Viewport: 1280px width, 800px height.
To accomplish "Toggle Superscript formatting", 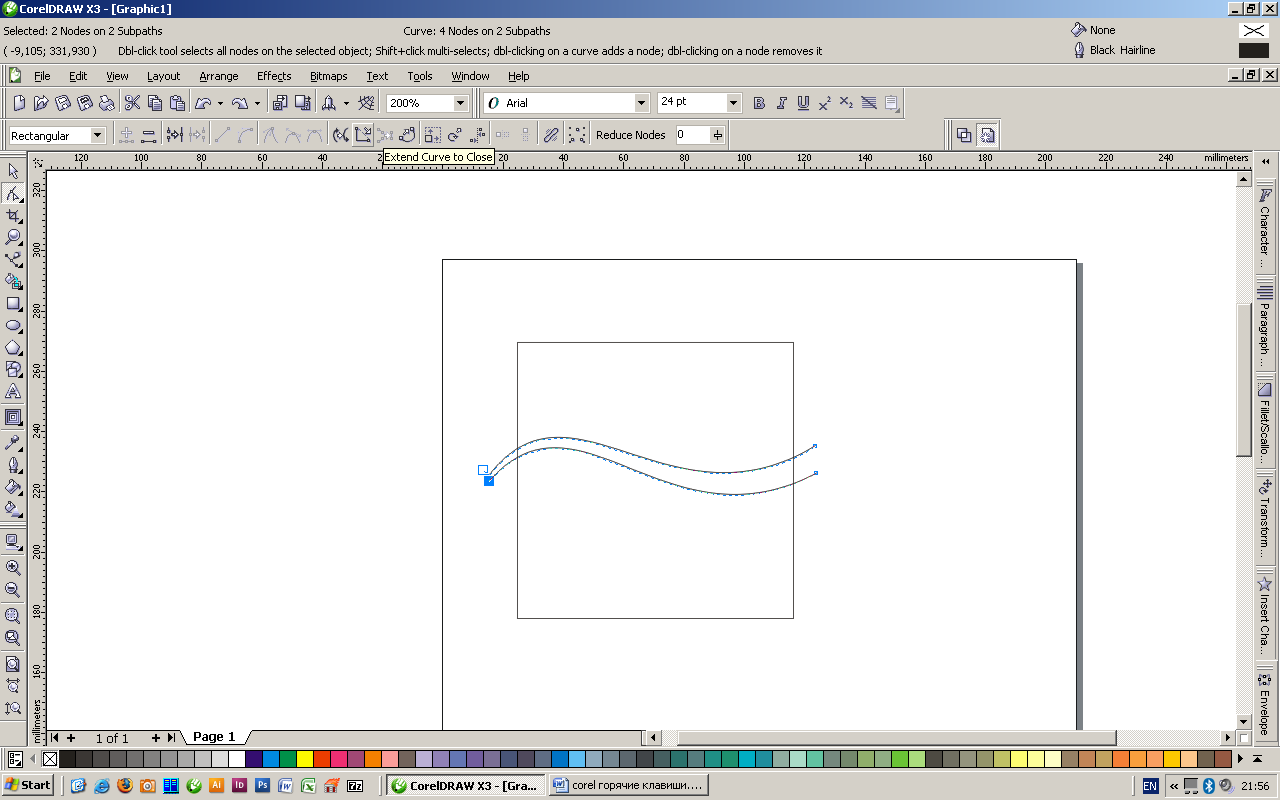I will (x=825, y=103).
